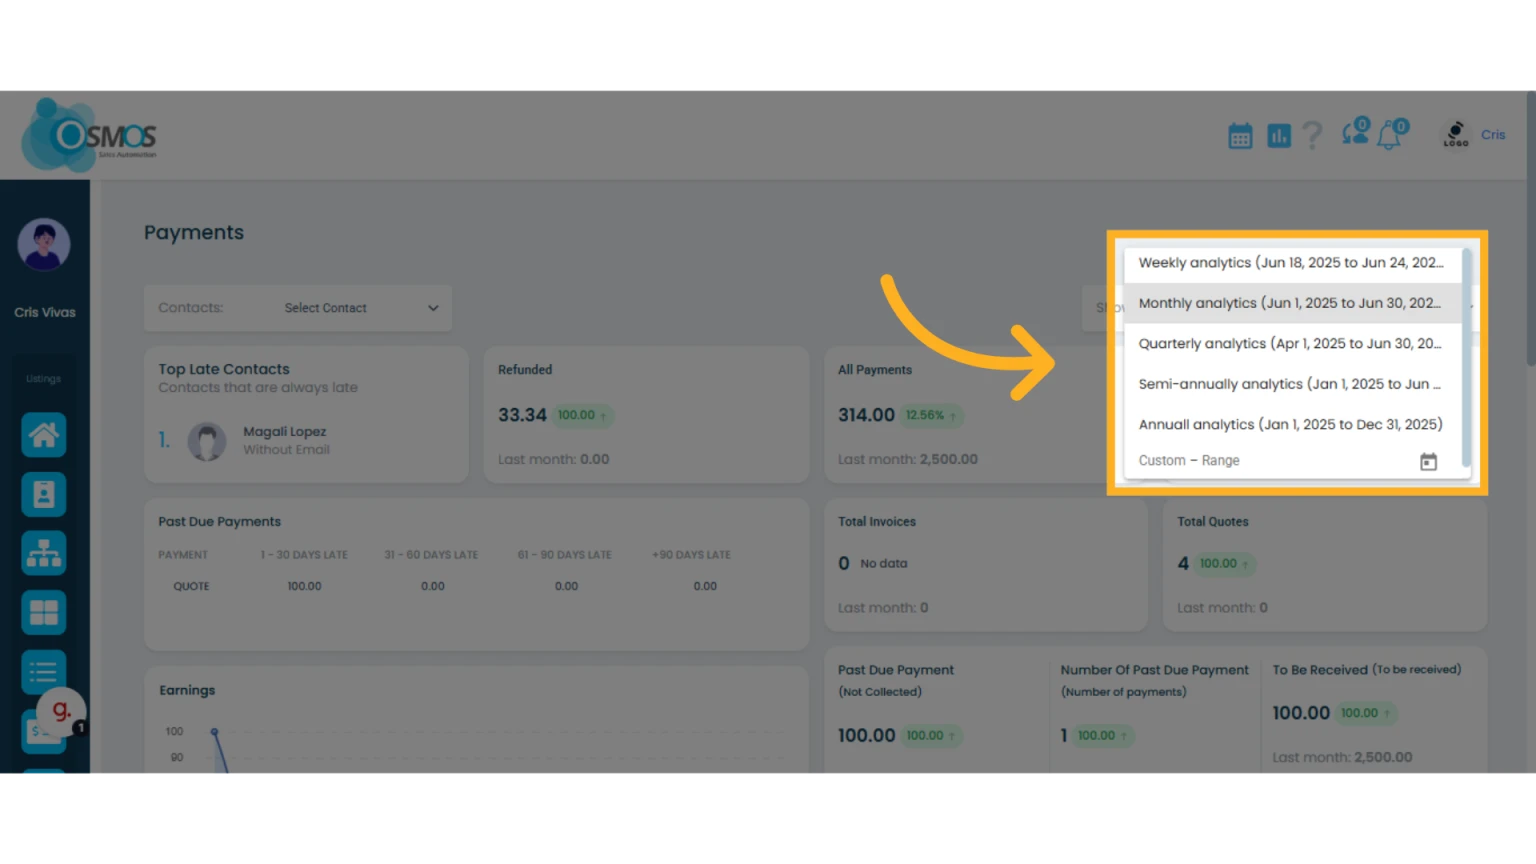Click the Osmos logo
Viewport: 1536px width, 864px height.
coord(89,135)
